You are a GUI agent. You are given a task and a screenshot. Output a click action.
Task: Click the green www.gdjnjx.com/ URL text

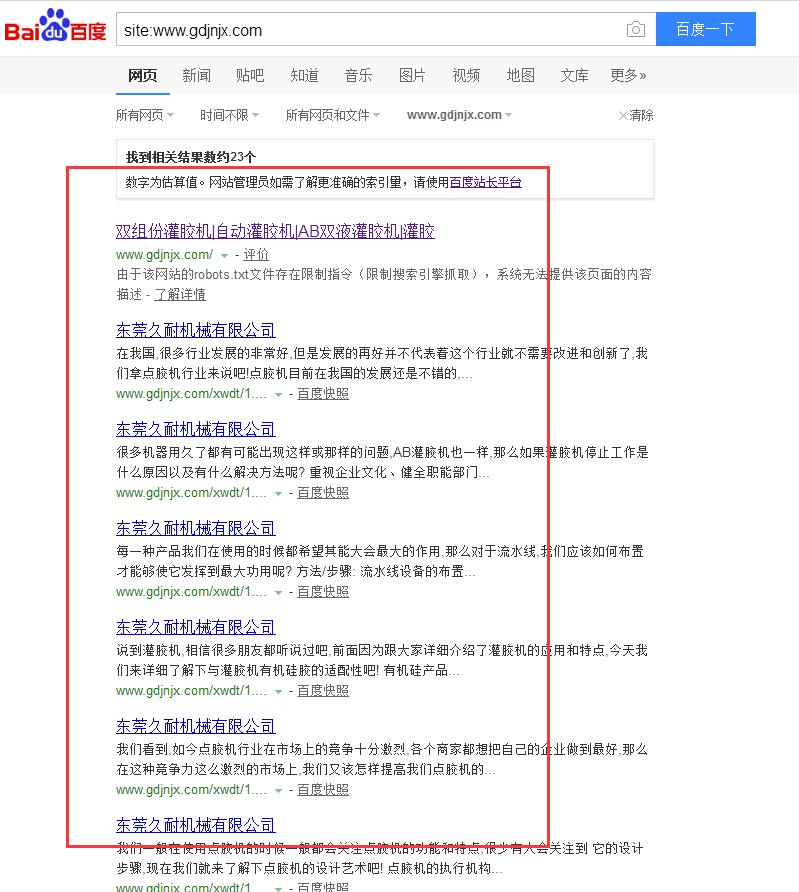pos(164,255)
